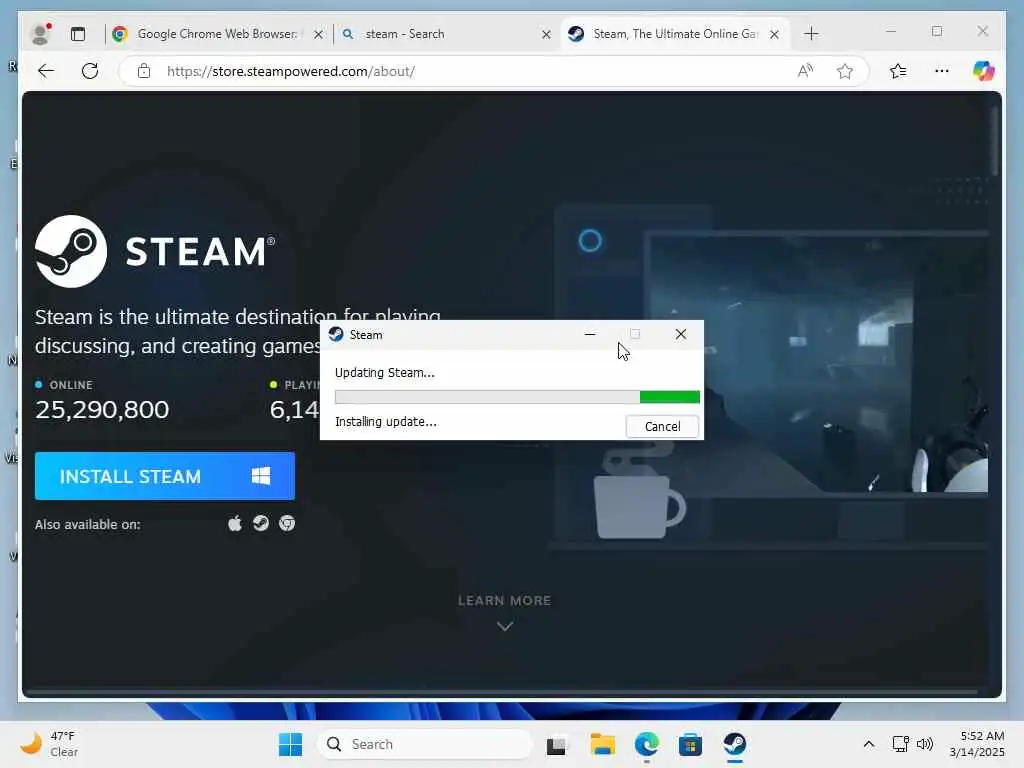Open Task View on taskbar
The image size is (1024, 768).
556,744
